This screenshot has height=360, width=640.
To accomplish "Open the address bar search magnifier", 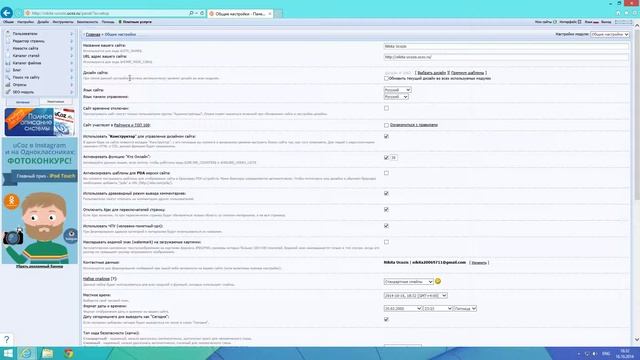I will tap(191, 13).
